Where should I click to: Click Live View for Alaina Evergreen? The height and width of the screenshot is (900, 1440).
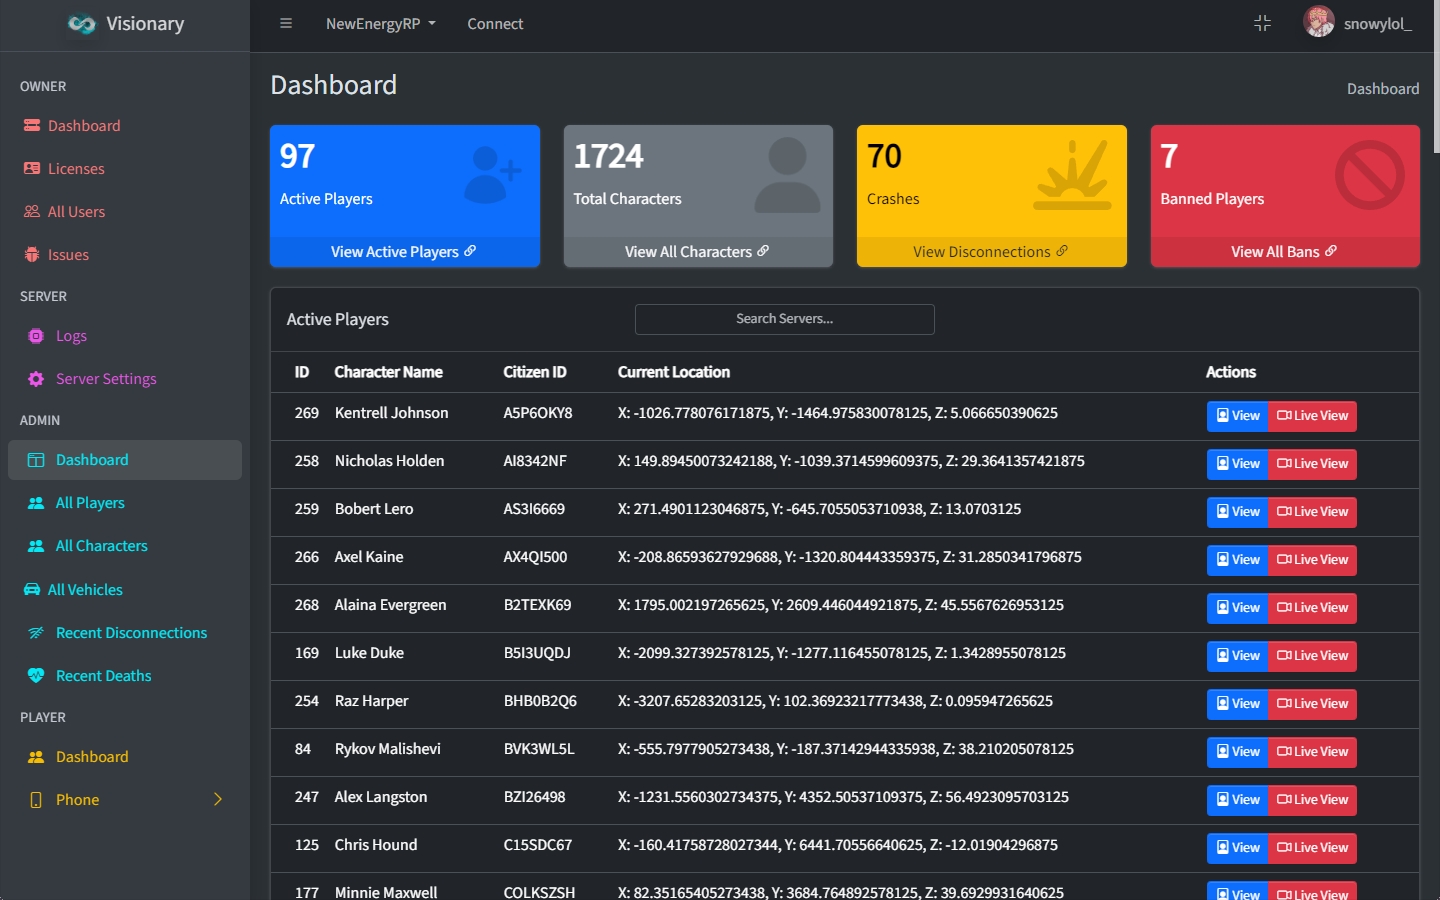coord(1312,608)
